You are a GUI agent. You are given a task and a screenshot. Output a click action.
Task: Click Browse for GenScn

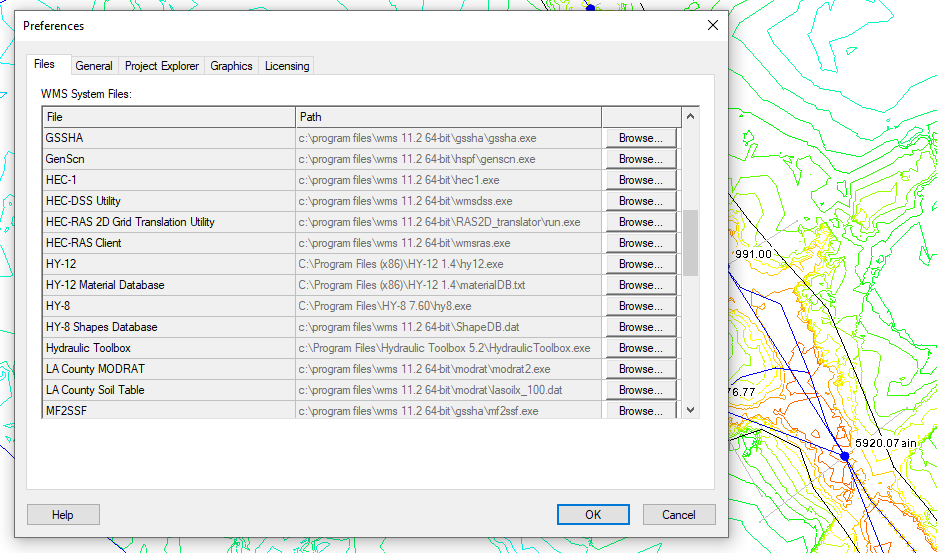pyautogui.click(x=641, y=159)
